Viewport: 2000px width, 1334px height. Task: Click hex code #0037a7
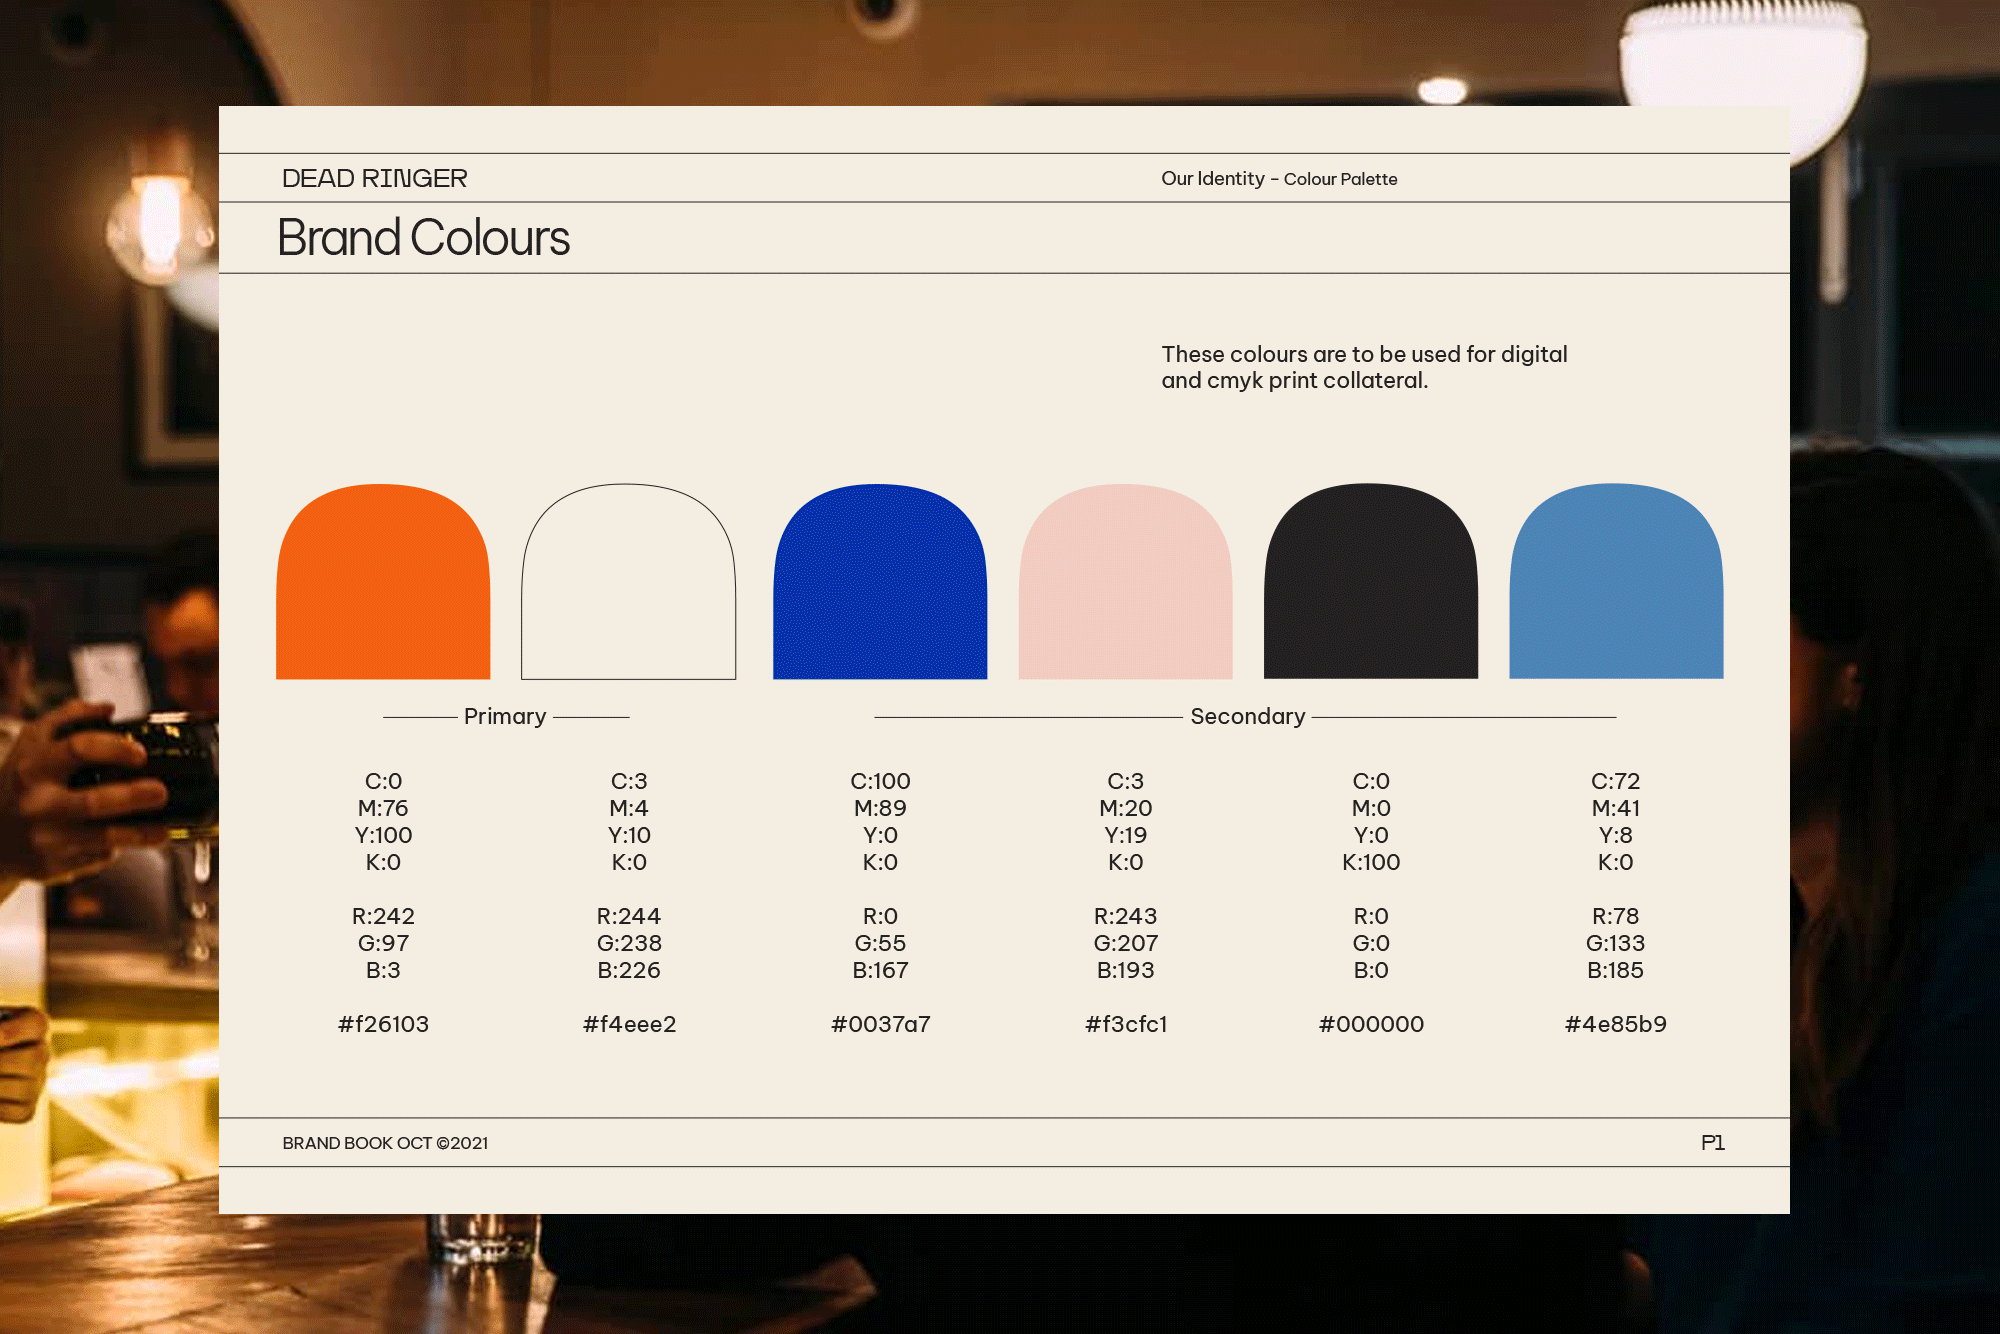pos(880,1024)
